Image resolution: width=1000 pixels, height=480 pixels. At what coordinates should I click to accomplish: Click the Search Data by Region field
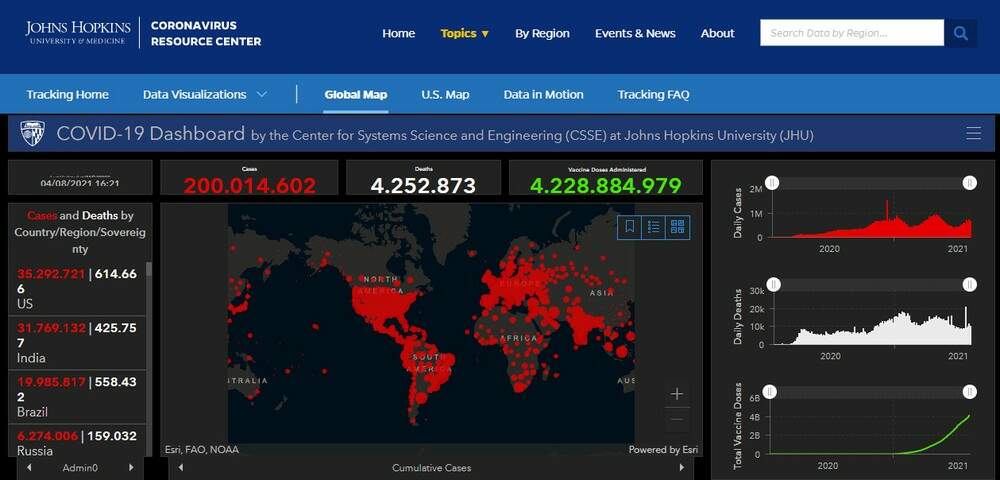[851, 33]
